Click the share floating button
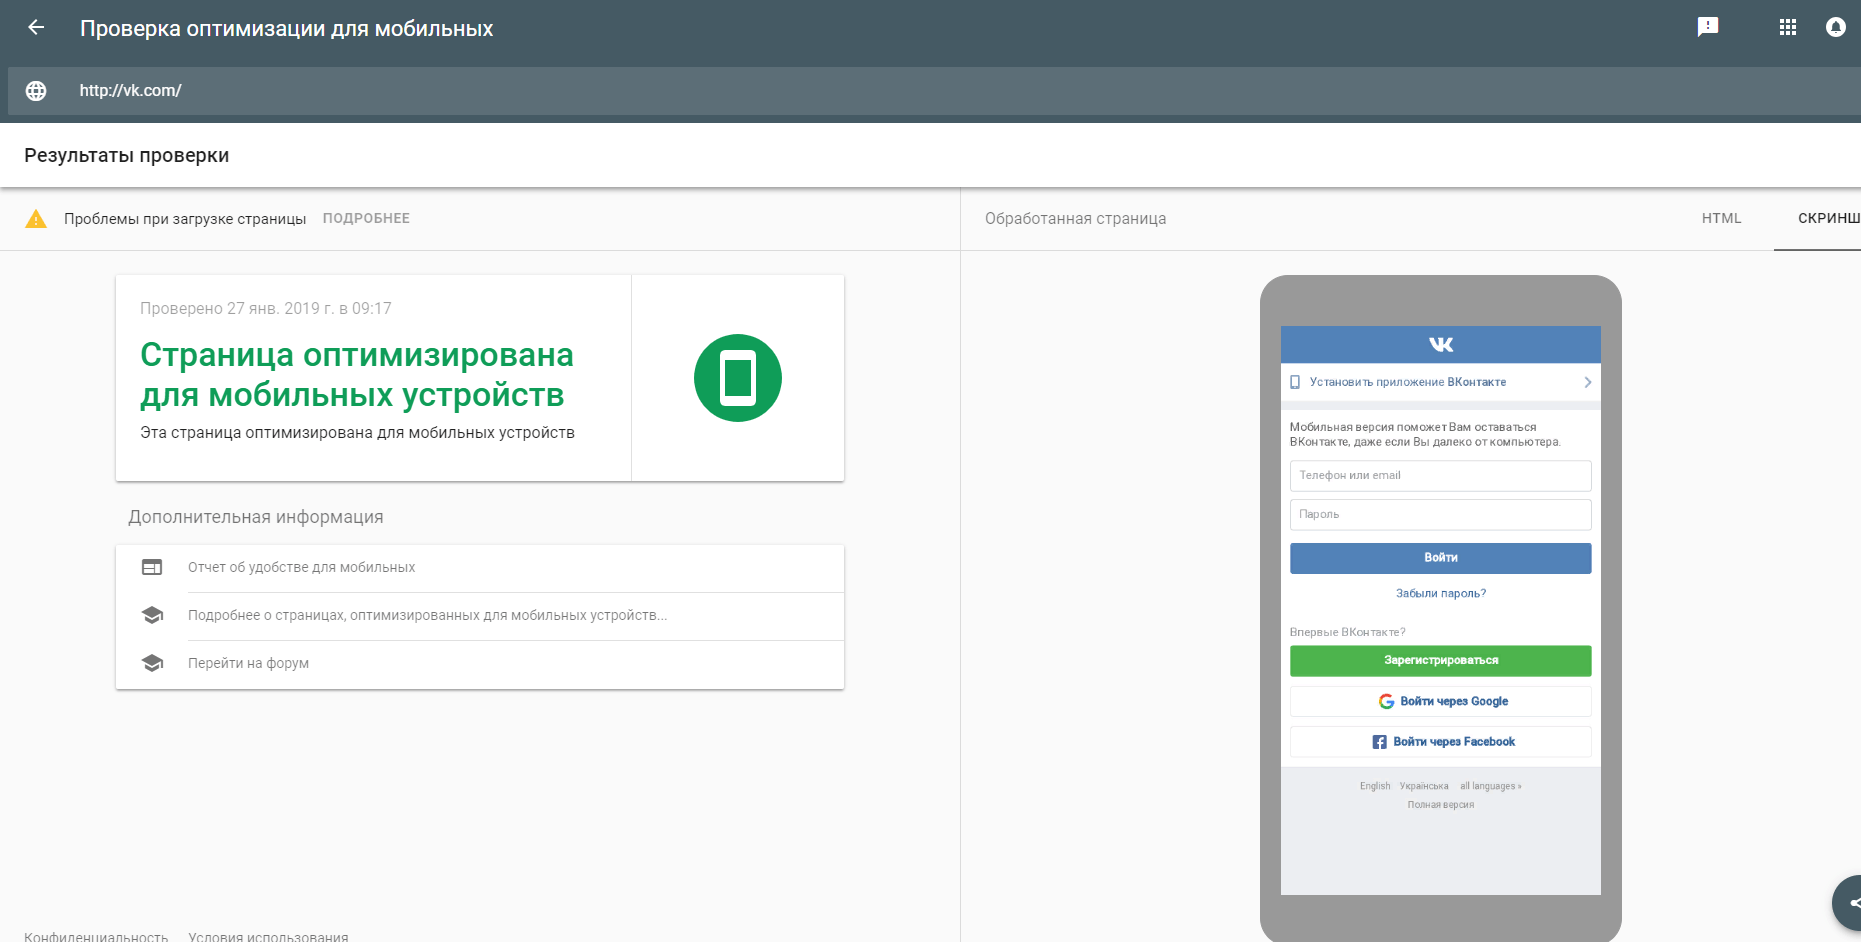This screenshot has height=942, width=1861. click(1850, 903)
